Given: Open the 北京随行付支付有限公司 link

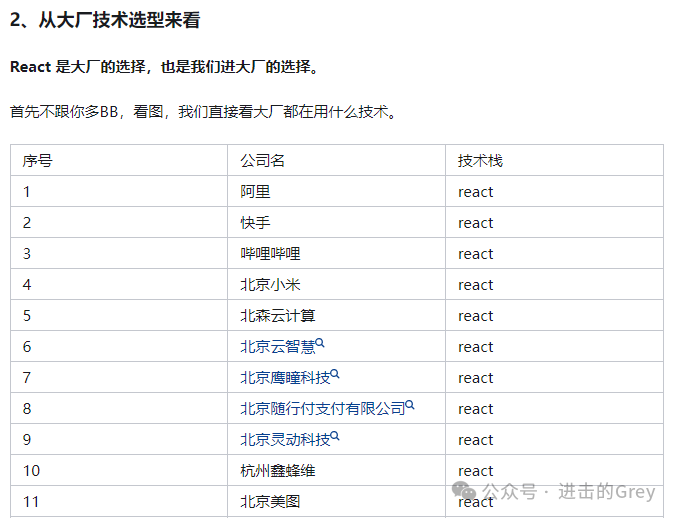Looking at the screenshot, I should (323, 409).
